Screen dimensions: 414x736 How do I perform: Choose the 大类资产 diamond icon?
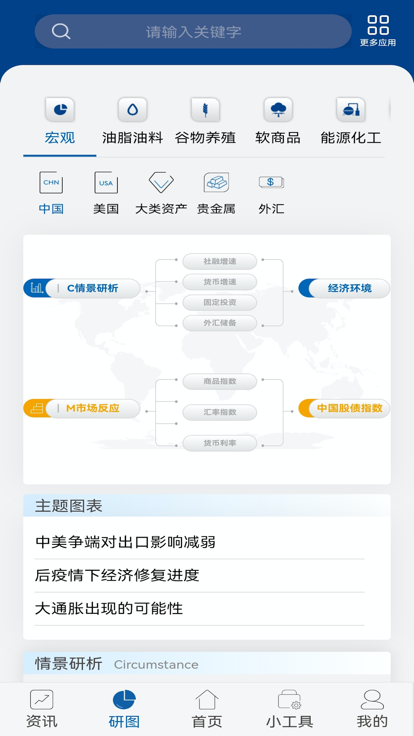(161, 183)
